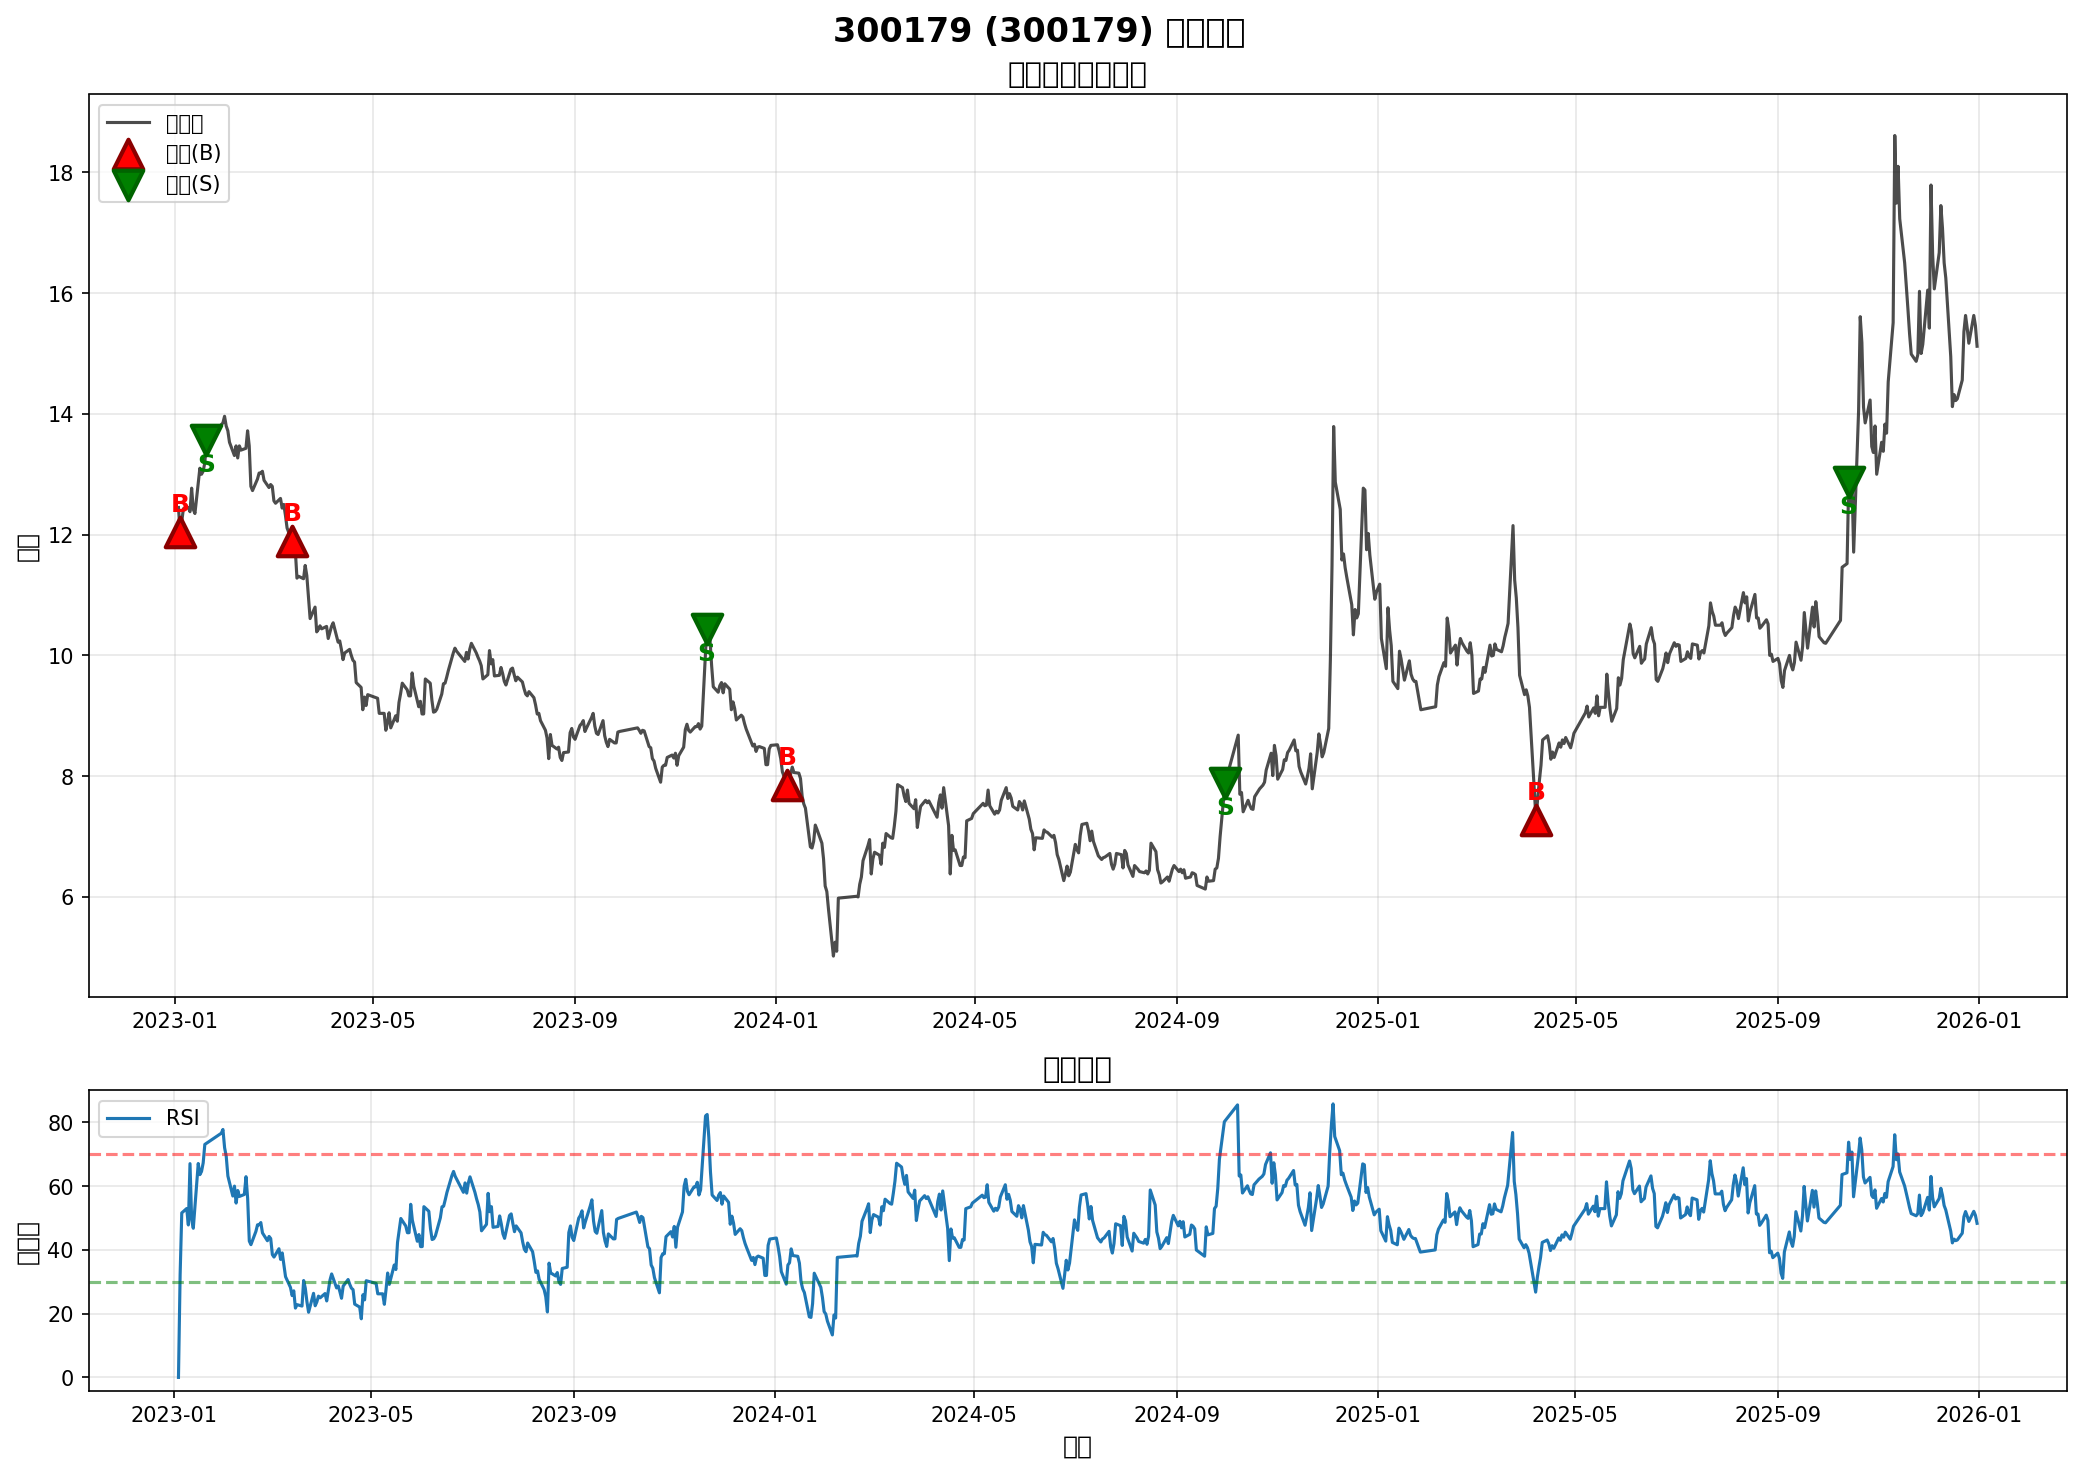
Task: Click the red buy triangle near March 2023
Action: 292,543
